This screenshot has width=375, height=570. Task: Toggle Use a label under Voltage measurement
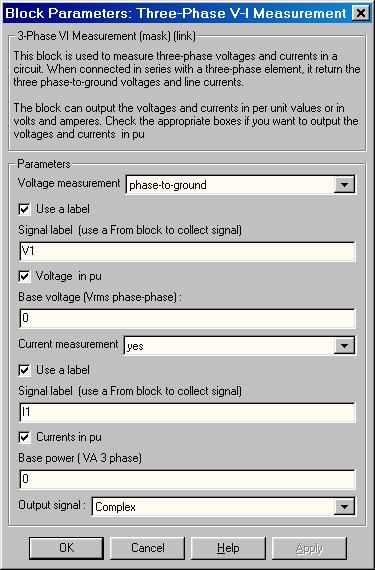tap(24, 209)
